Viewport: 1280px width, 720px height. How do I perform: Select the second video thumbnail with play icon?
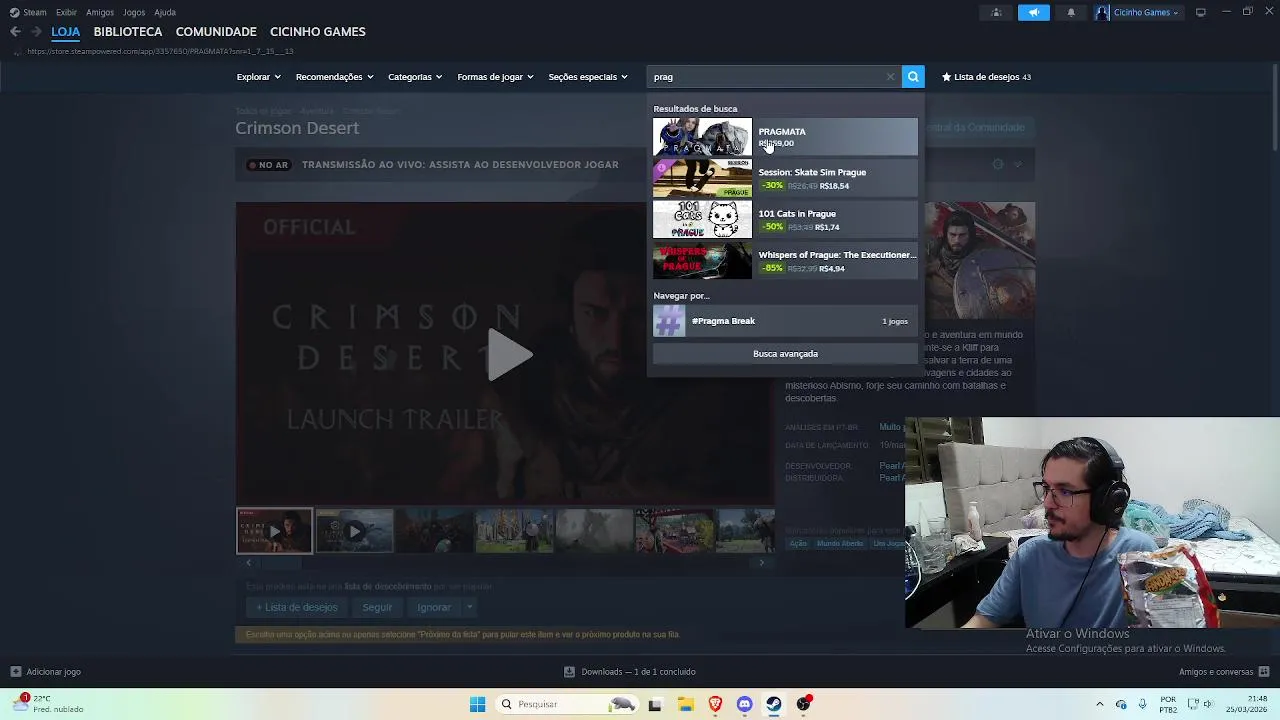[x=355, y=531]
